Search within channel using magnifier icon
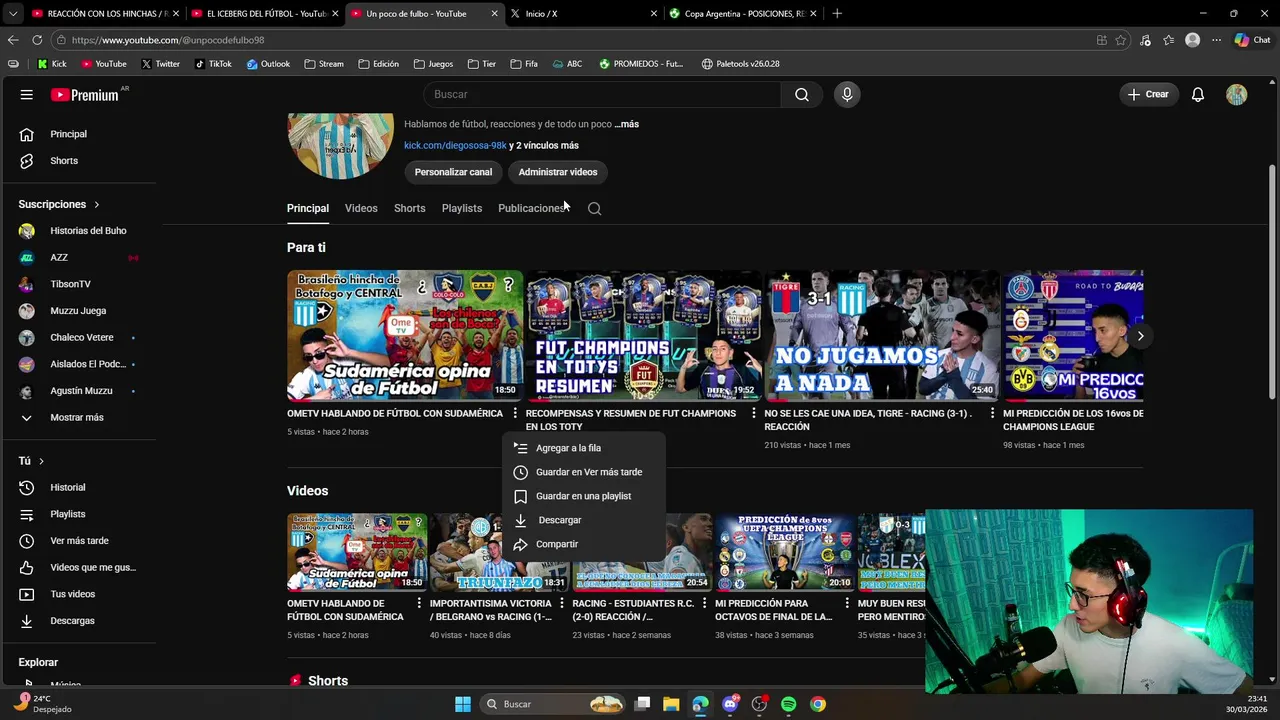The image size is (1280, 720). coord(594,208)
